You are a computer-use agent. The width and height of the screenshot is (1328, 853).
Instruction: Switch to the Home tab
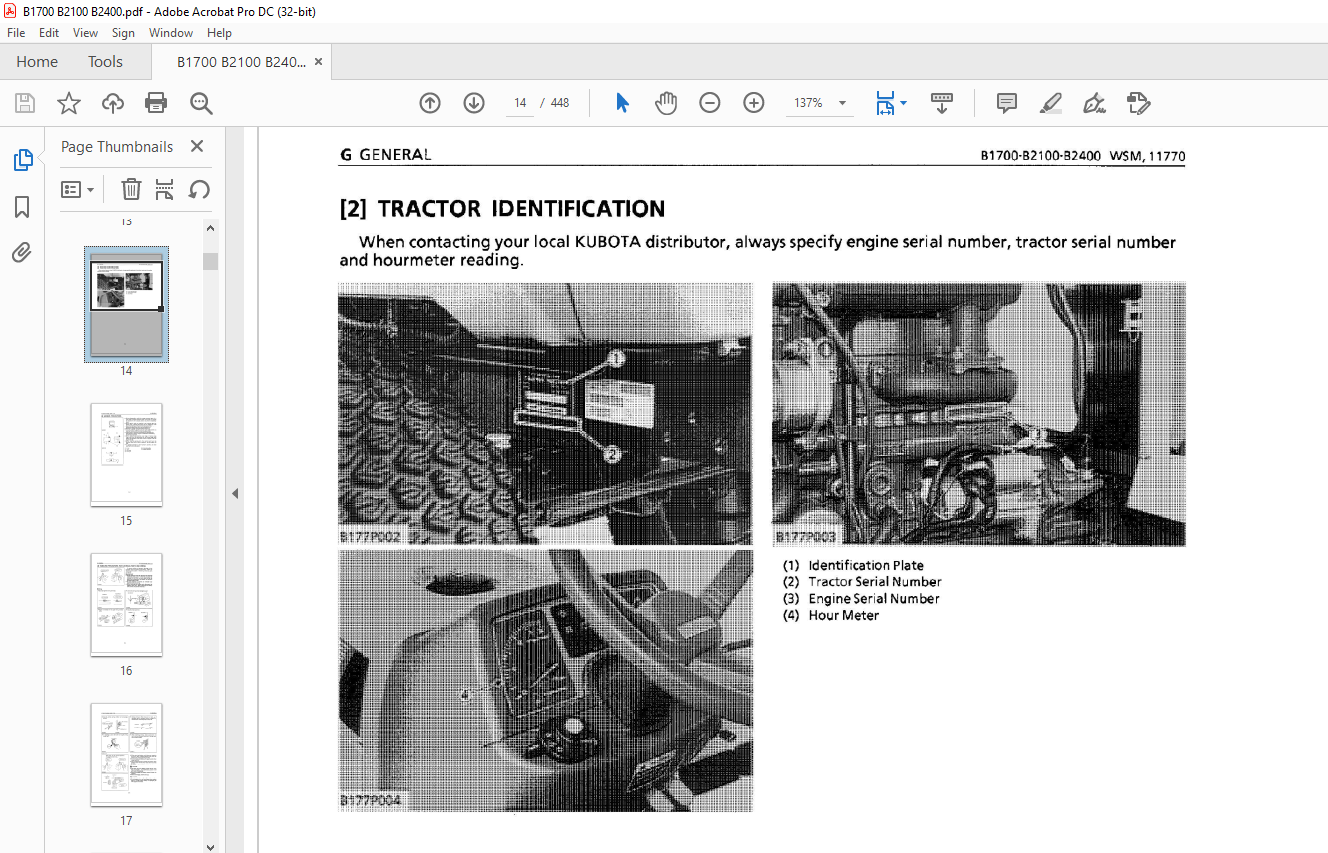tap(37, 62)
